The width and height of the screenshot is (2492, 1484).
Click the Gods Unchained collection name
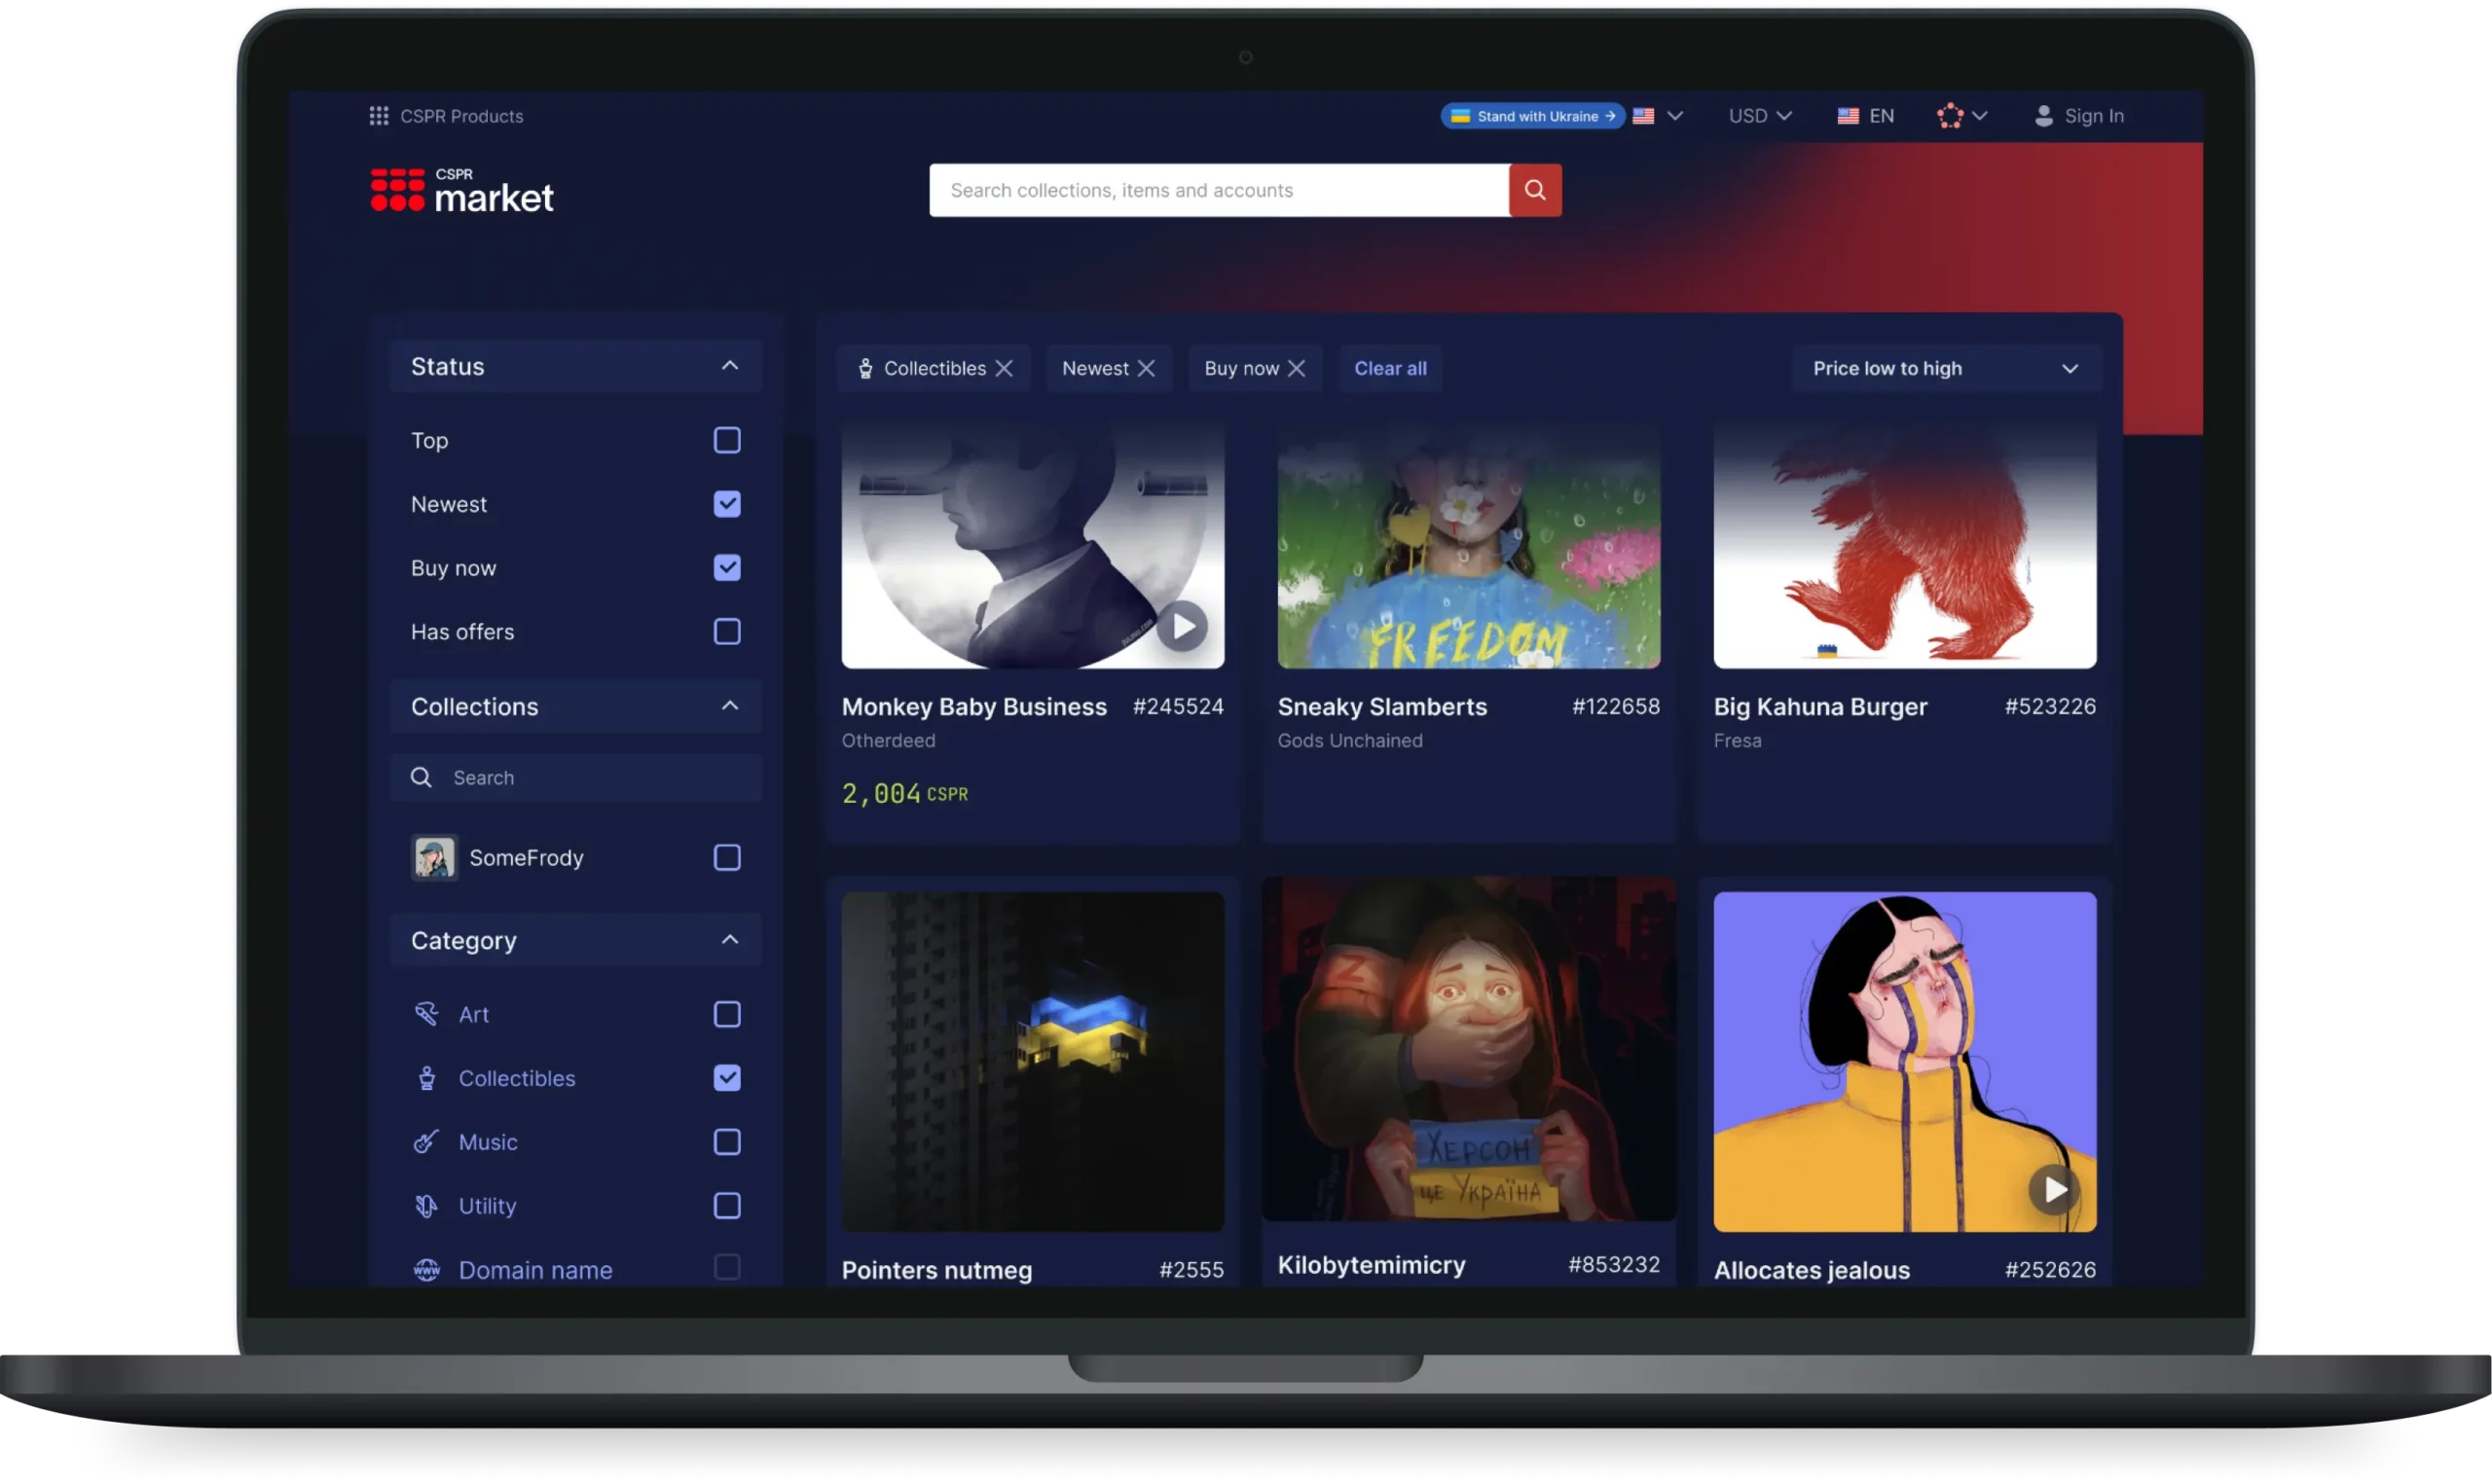click(1350, 741)
